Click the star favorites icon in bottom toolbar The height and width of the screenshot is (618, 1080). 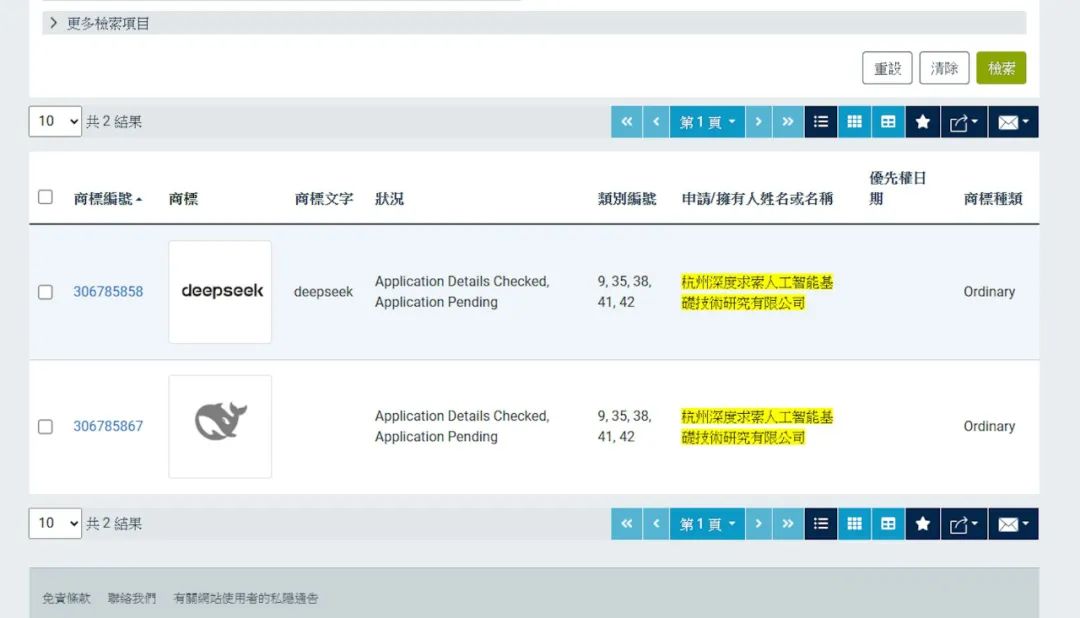[x=923, y=524]
